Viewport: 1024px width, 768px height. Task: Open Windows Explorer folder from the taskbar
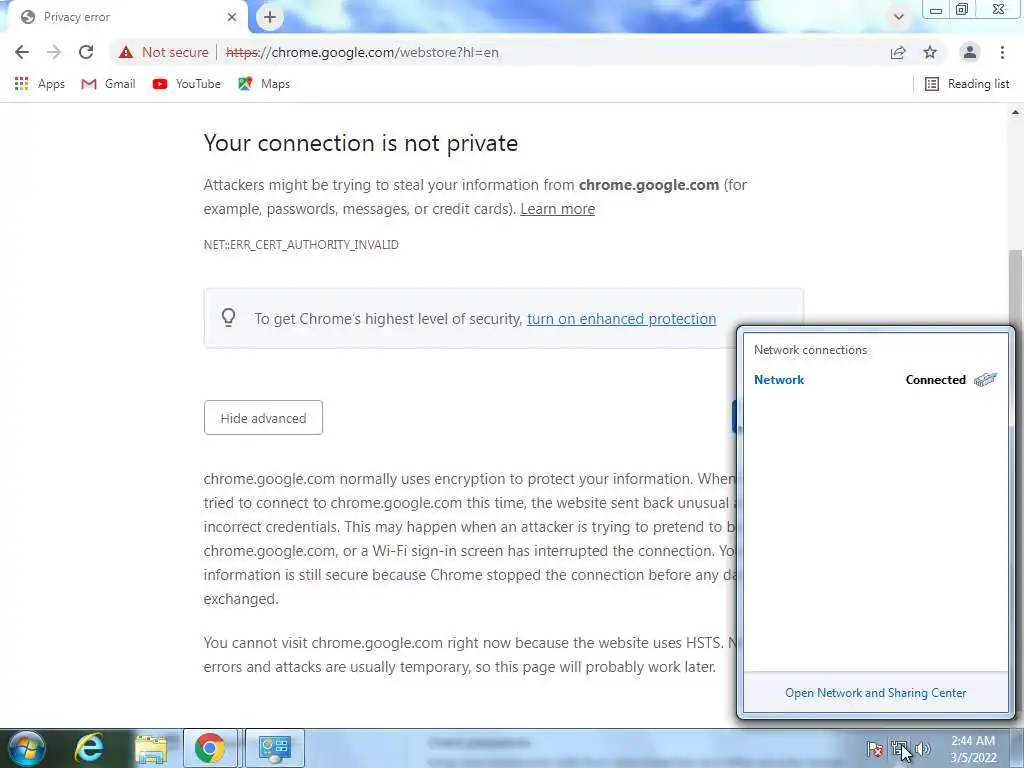coord(151,748)
